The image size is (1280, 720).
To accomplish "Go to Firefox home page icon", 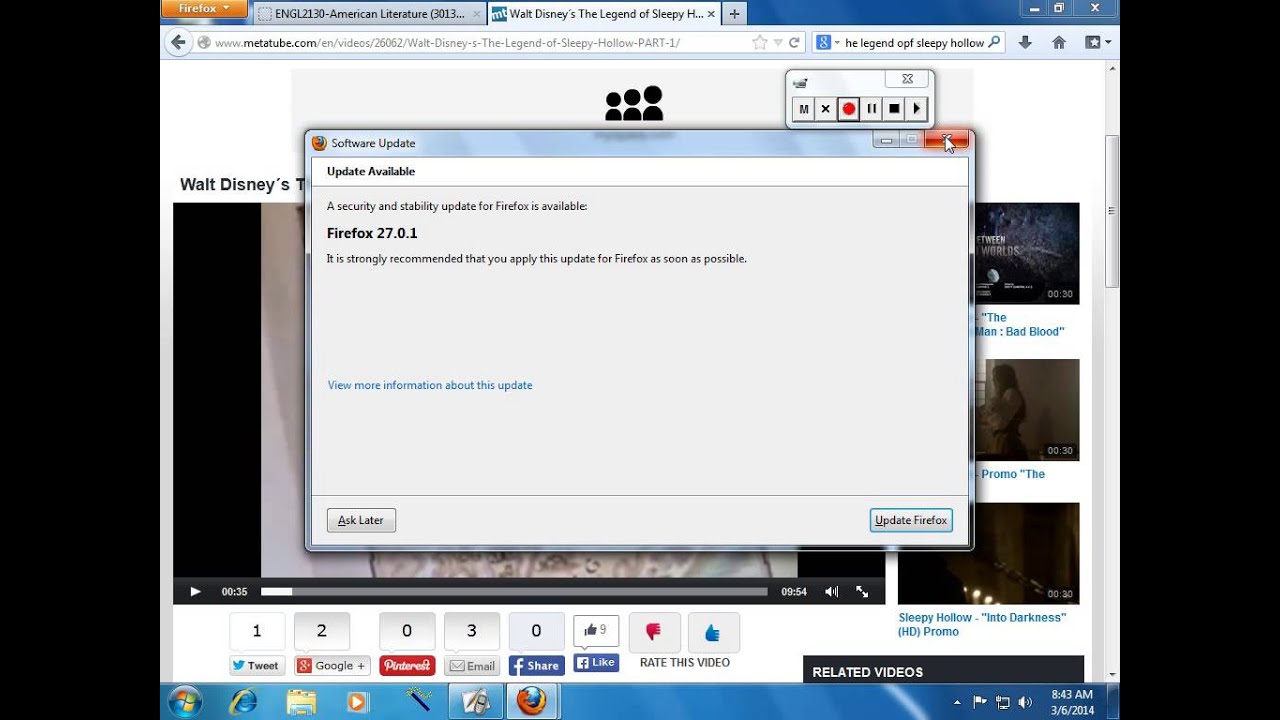I will (x=1059, y=43).
